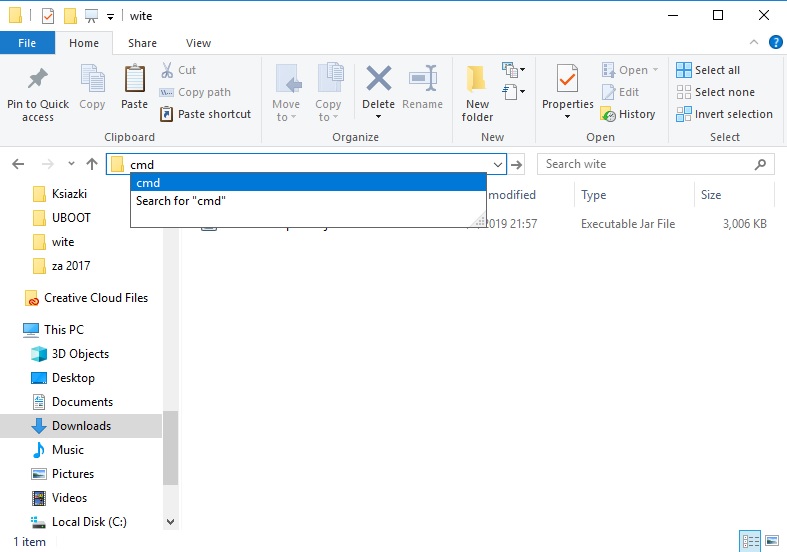Click the navigation pane scroll-down arrow

coord(171,522)
